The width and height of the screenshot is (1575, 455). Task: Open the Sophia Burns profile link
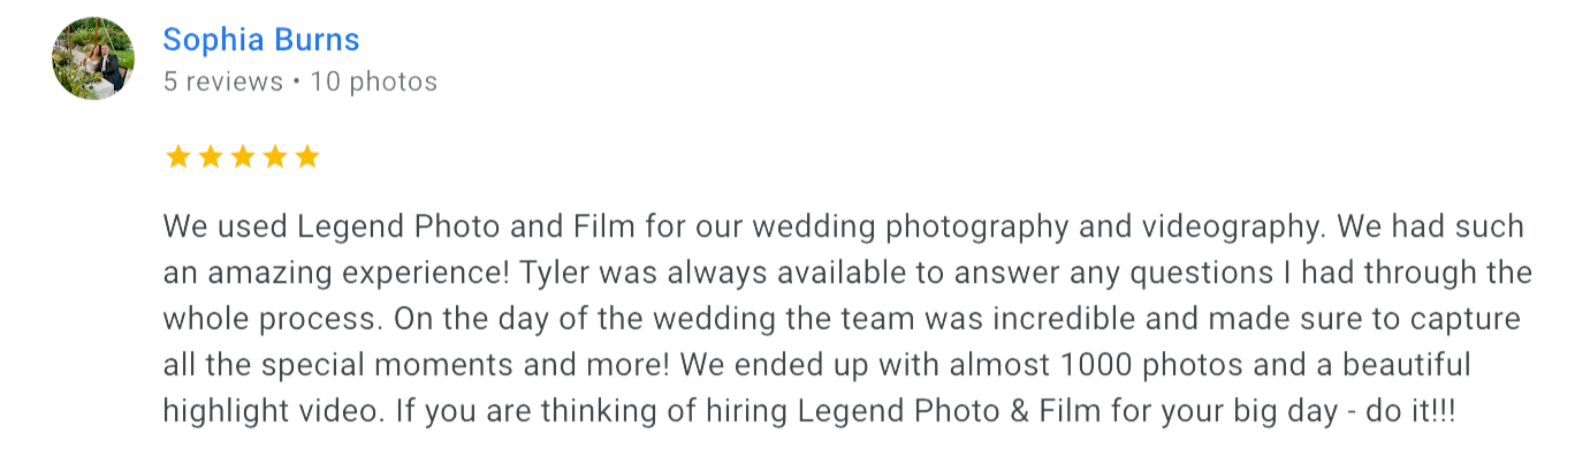click(x=261, y=40)
